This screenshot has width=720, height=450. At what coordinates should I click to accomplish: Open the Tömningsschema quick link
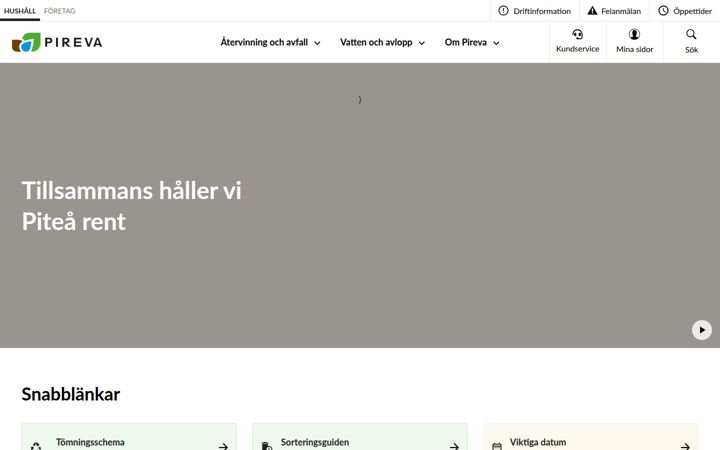[x=129, y=437]
